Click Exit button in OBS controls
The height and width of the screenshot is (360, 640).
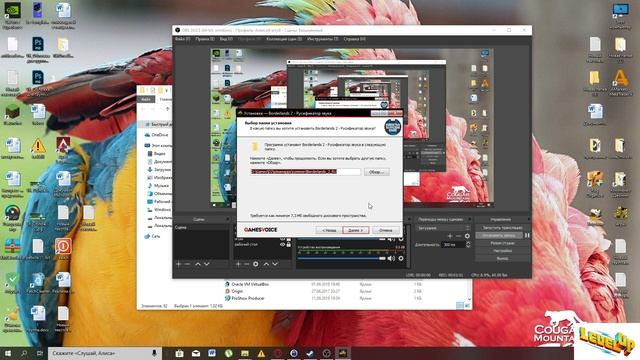click(502, 258)
